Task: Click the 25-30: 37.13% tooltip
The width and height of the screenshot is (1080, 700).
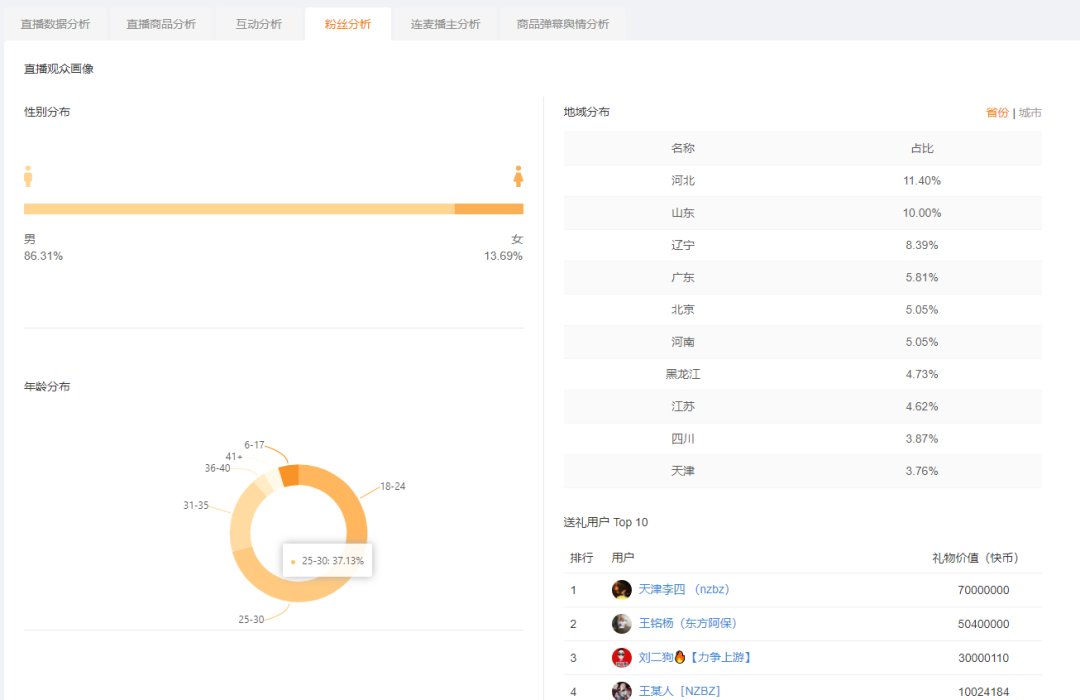Action: pyautogui.click(x=327, y=561)
